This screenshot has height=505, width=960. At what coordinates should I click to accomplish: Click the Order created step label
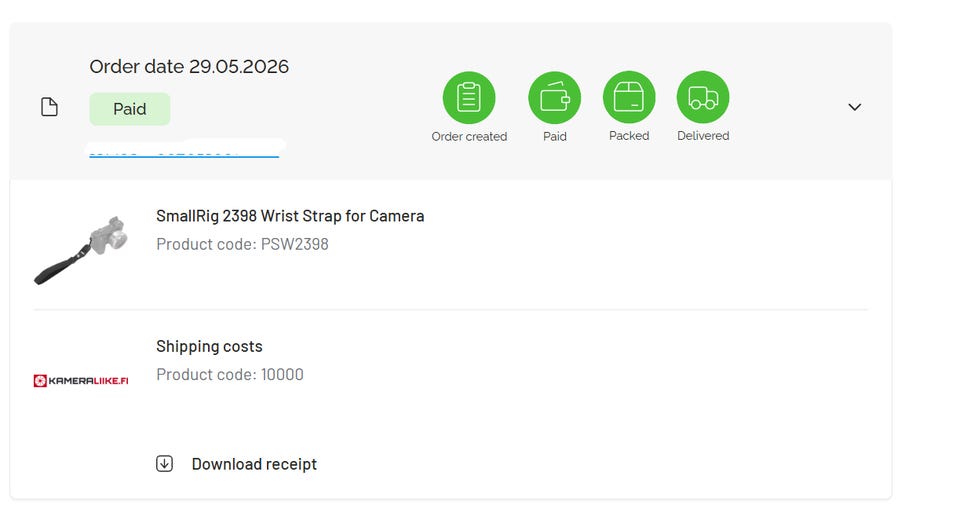(x=469, y=137)
